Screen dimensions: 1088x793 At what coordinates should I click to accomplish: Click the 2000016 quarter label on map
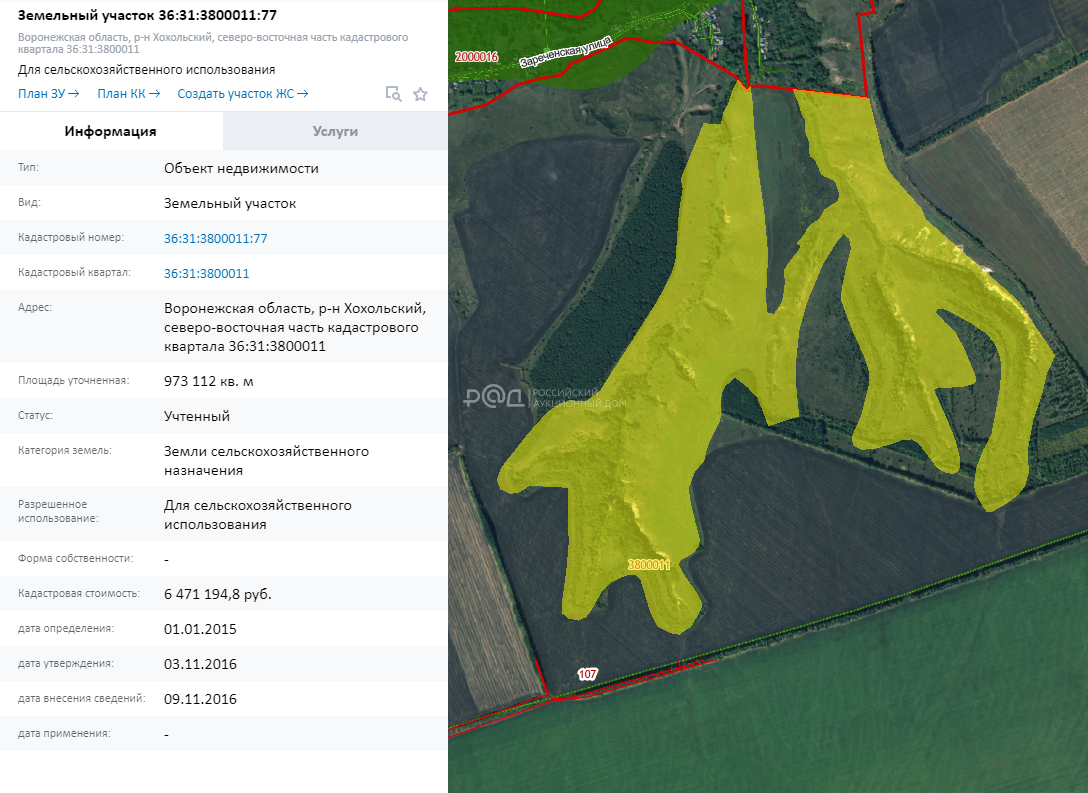475,57
